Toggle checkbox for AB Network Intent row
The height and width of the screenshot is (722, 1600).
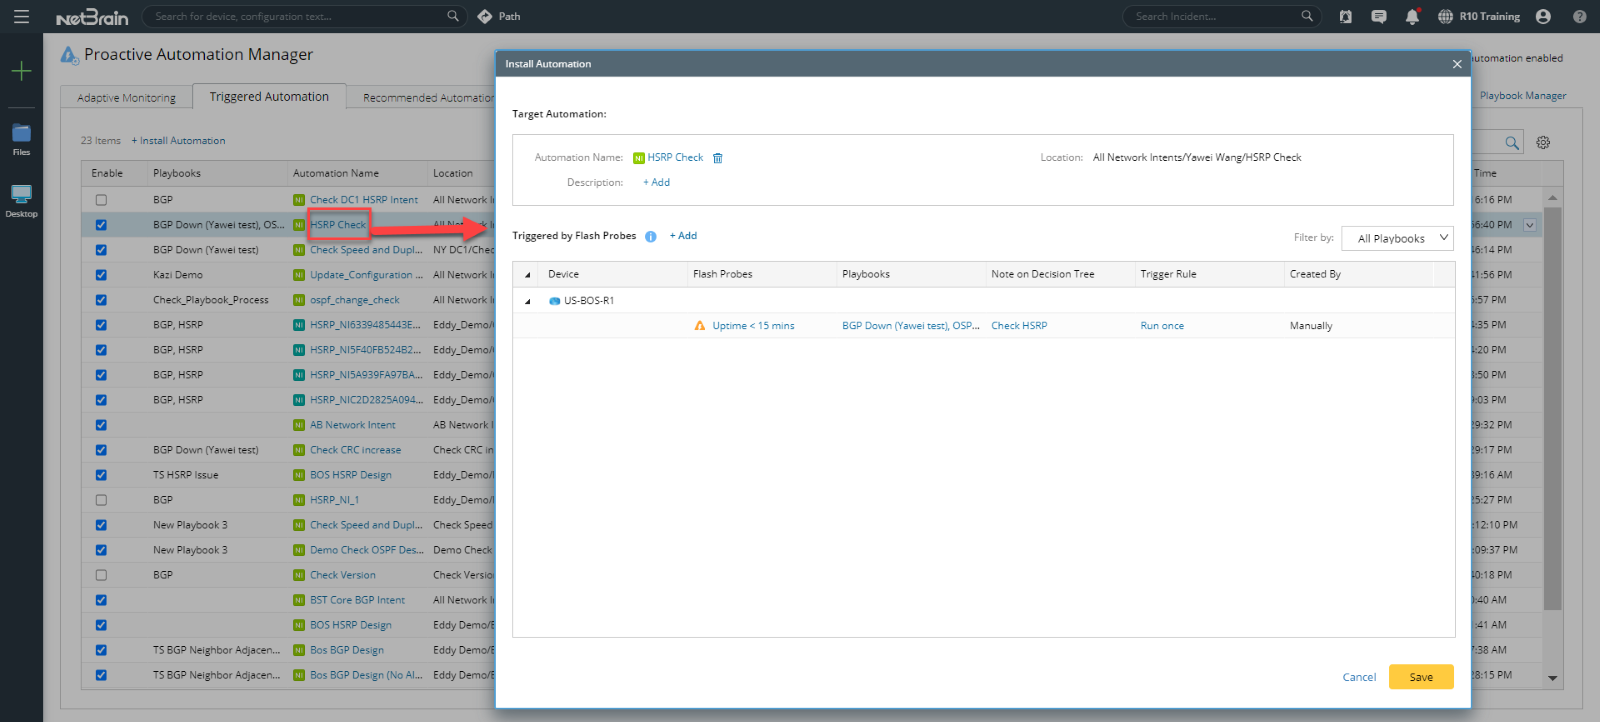tap(101, 425)
